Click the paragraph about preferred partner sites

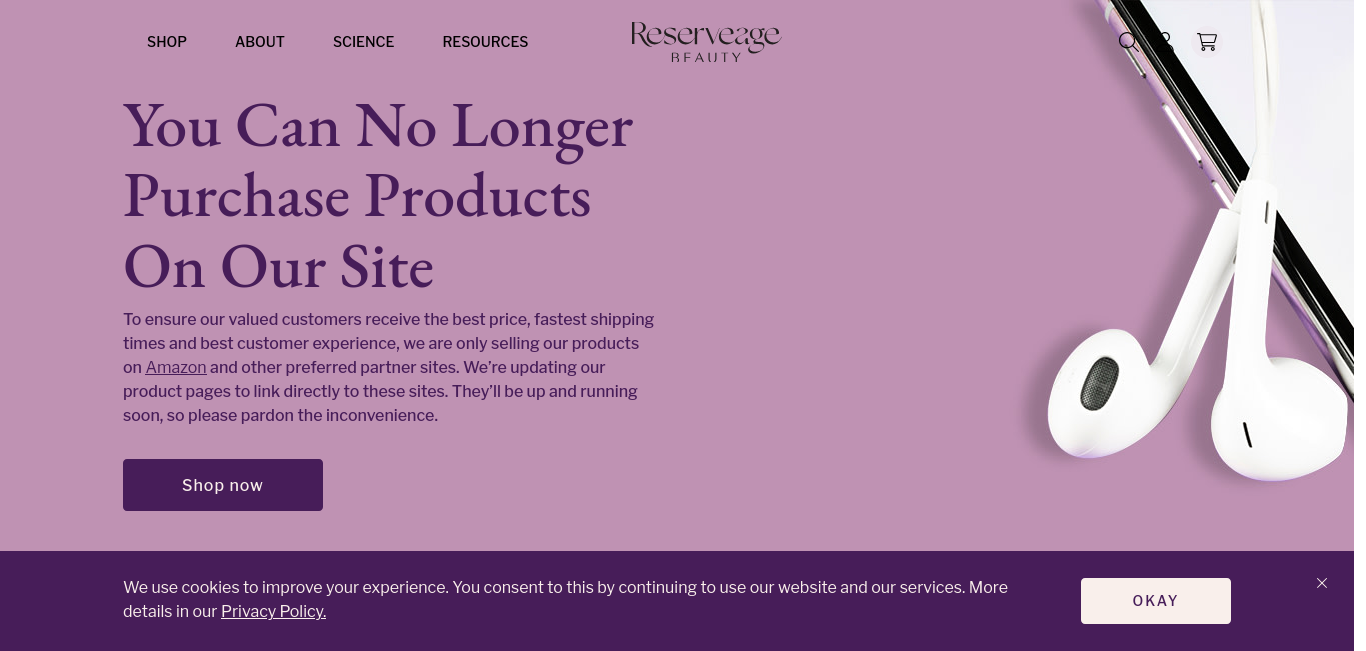click(x=389, y=367)
